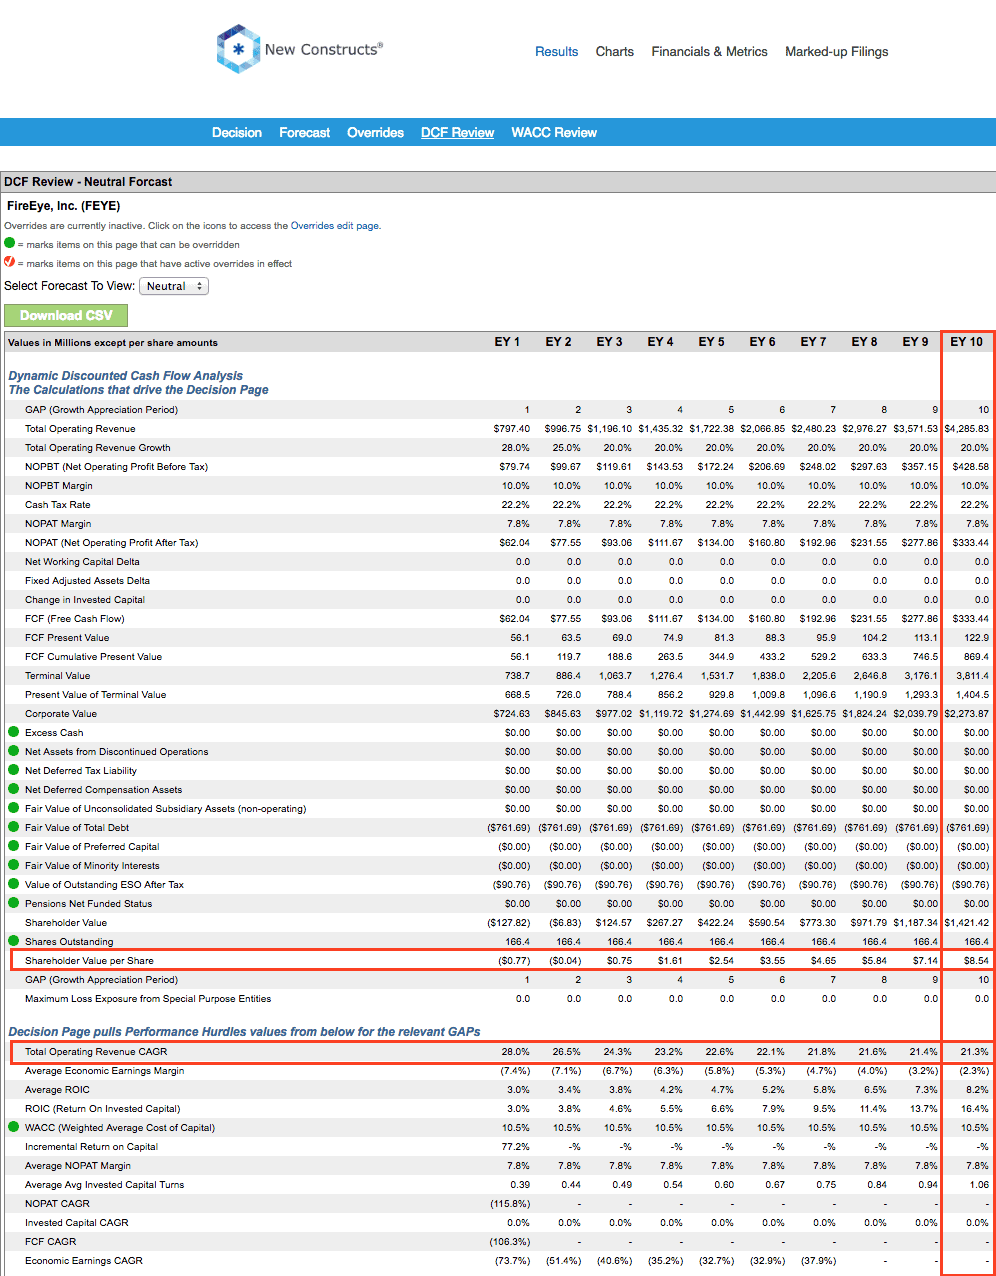The image size is (996, 1276).
Task: Click the Average ROIC row label
Action: point(56,1089)
